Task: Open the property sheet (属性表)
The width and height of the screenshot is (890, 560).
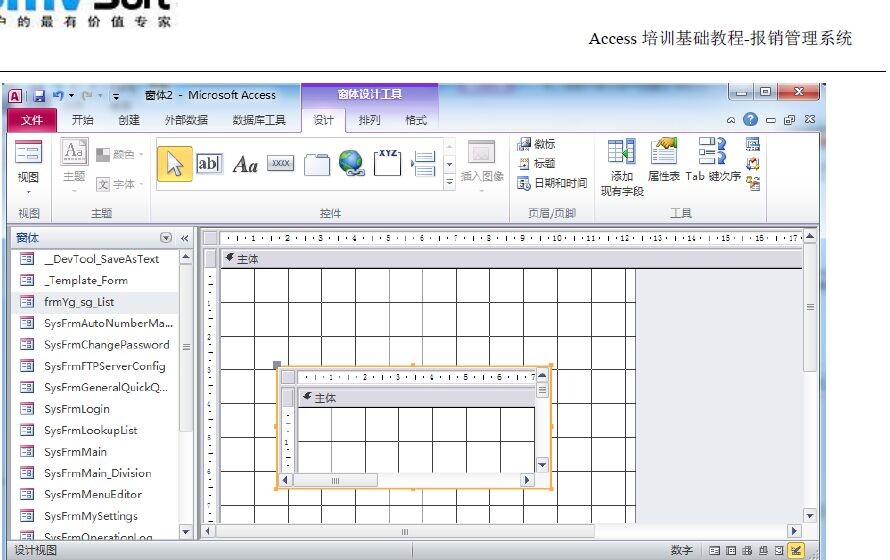Action: (x=664, y=160)
